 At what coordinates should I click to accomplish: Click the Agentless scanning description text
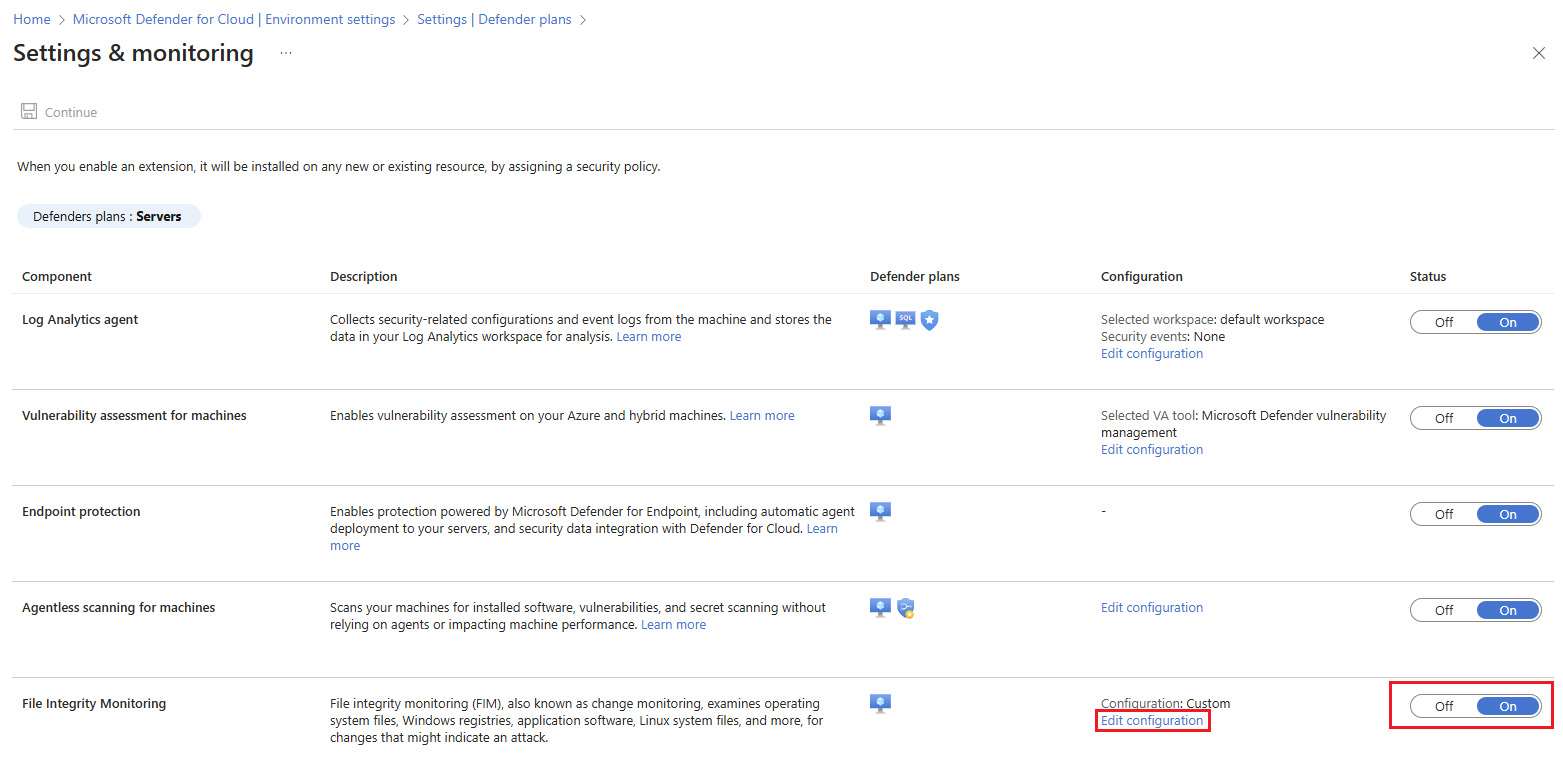coord(578,615)
